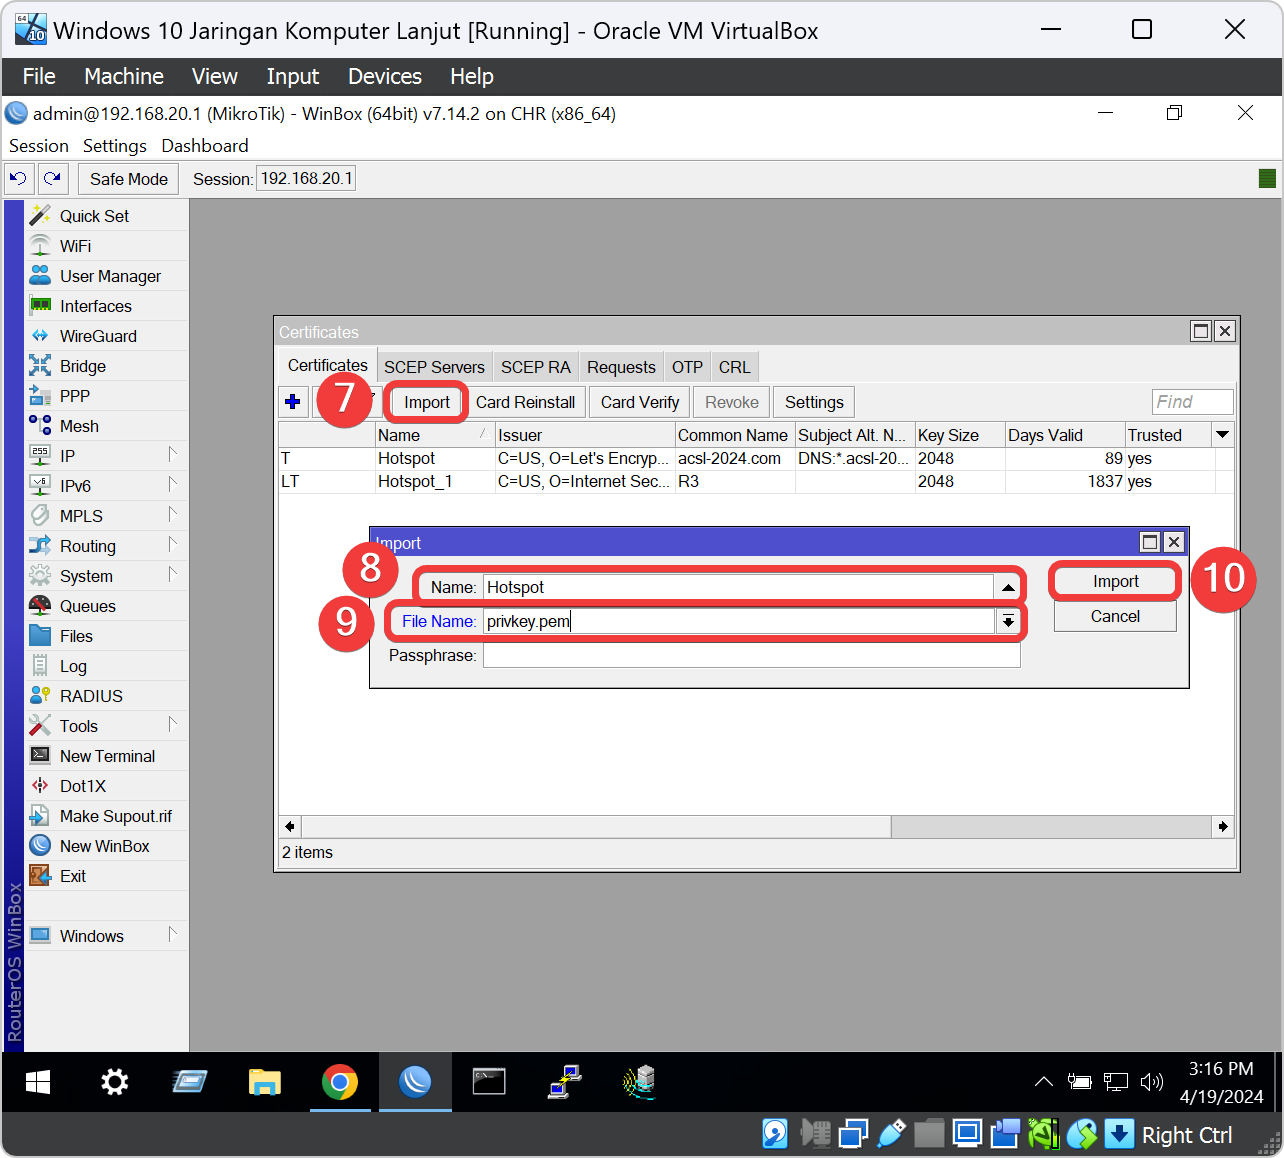This screenshot has height=1158, width=1284.
Task: Open Windows Start menu
Action: (38, 1082)
